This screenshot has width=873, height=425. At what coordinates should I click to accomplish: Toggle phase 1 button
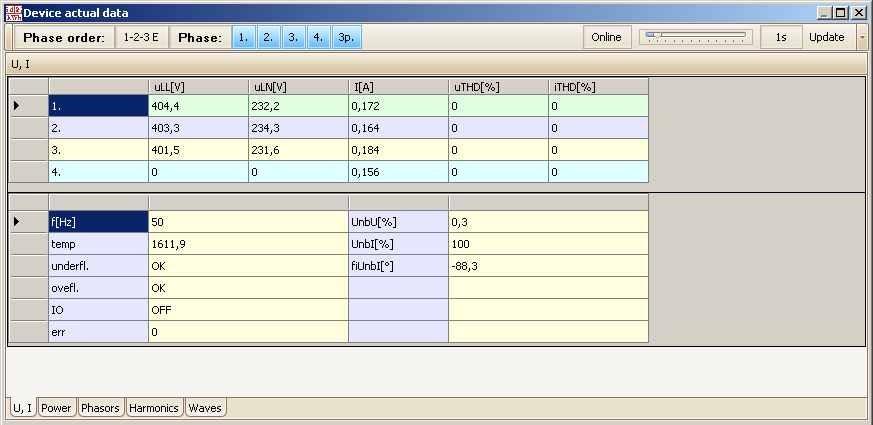pyautogui.click(x=243, y=37)
